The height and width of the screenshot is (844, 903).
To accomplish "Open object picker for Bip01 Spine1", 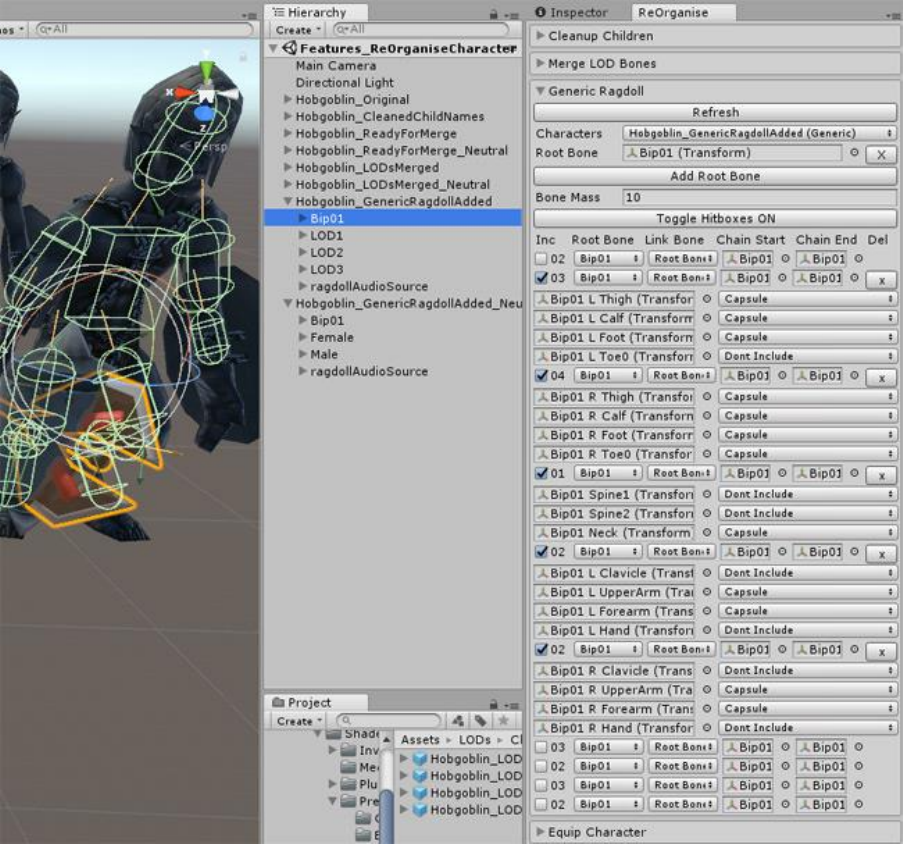I will 707,494.
